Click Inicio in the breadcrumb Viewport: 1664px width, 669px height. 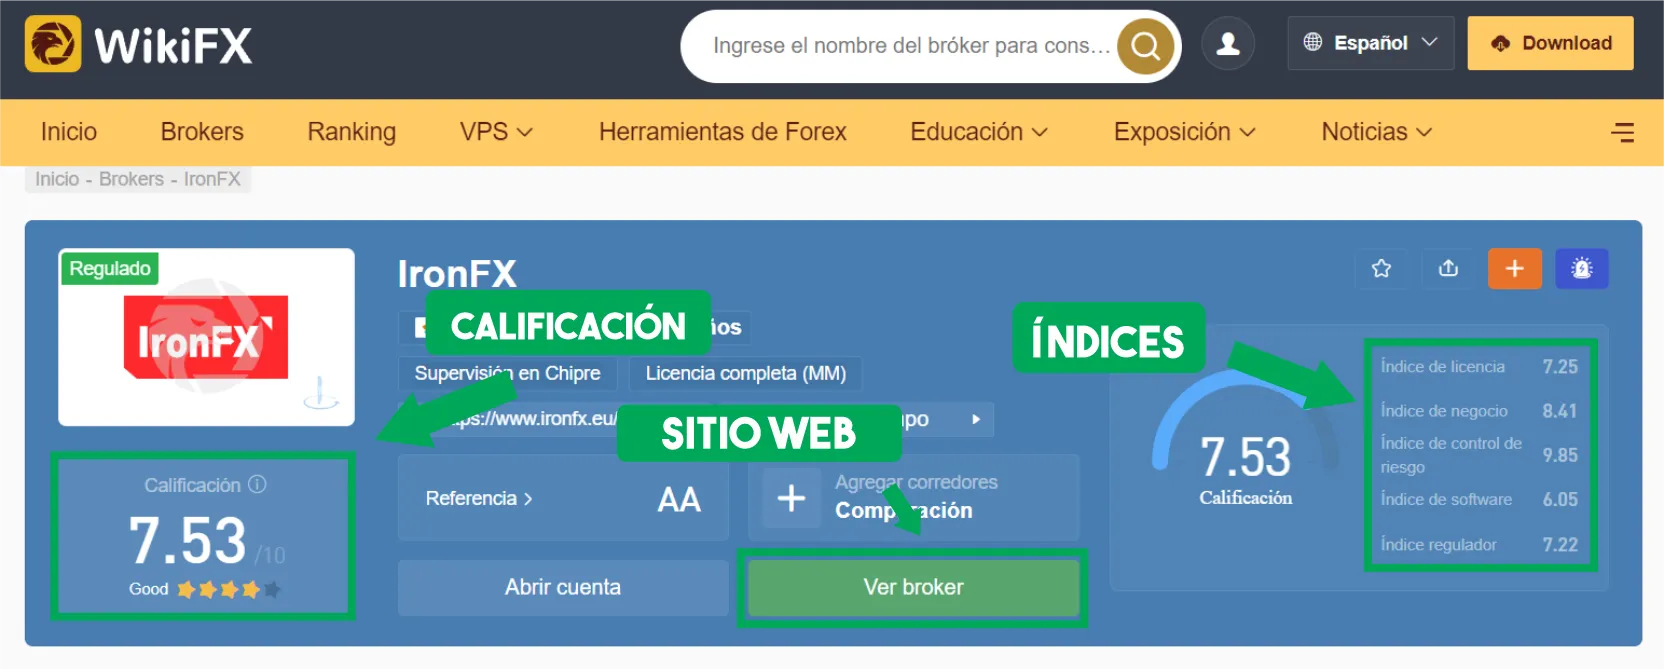[x=57, y=179]
